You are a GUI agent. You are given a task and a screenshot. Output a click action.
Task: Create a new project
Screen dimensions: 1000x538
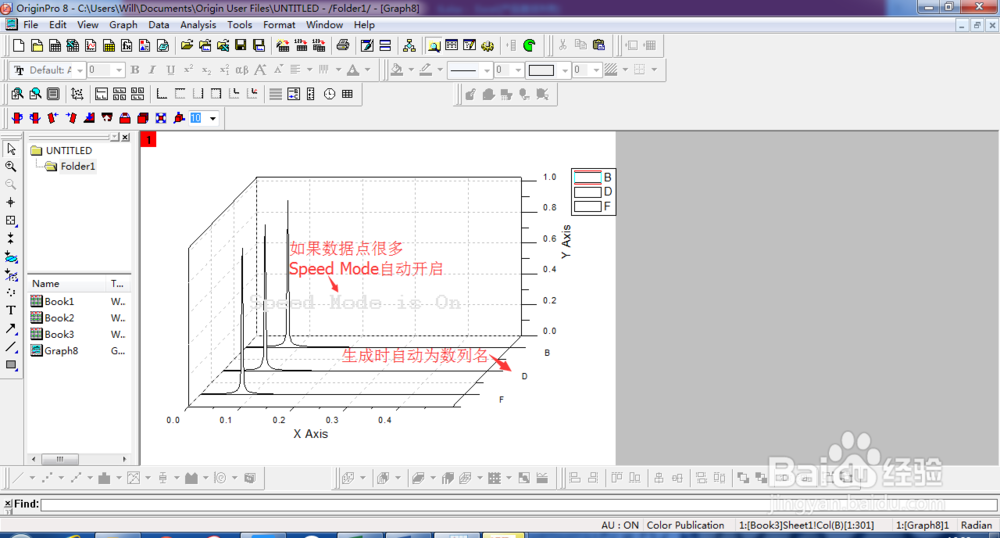(x=18, y=45)
